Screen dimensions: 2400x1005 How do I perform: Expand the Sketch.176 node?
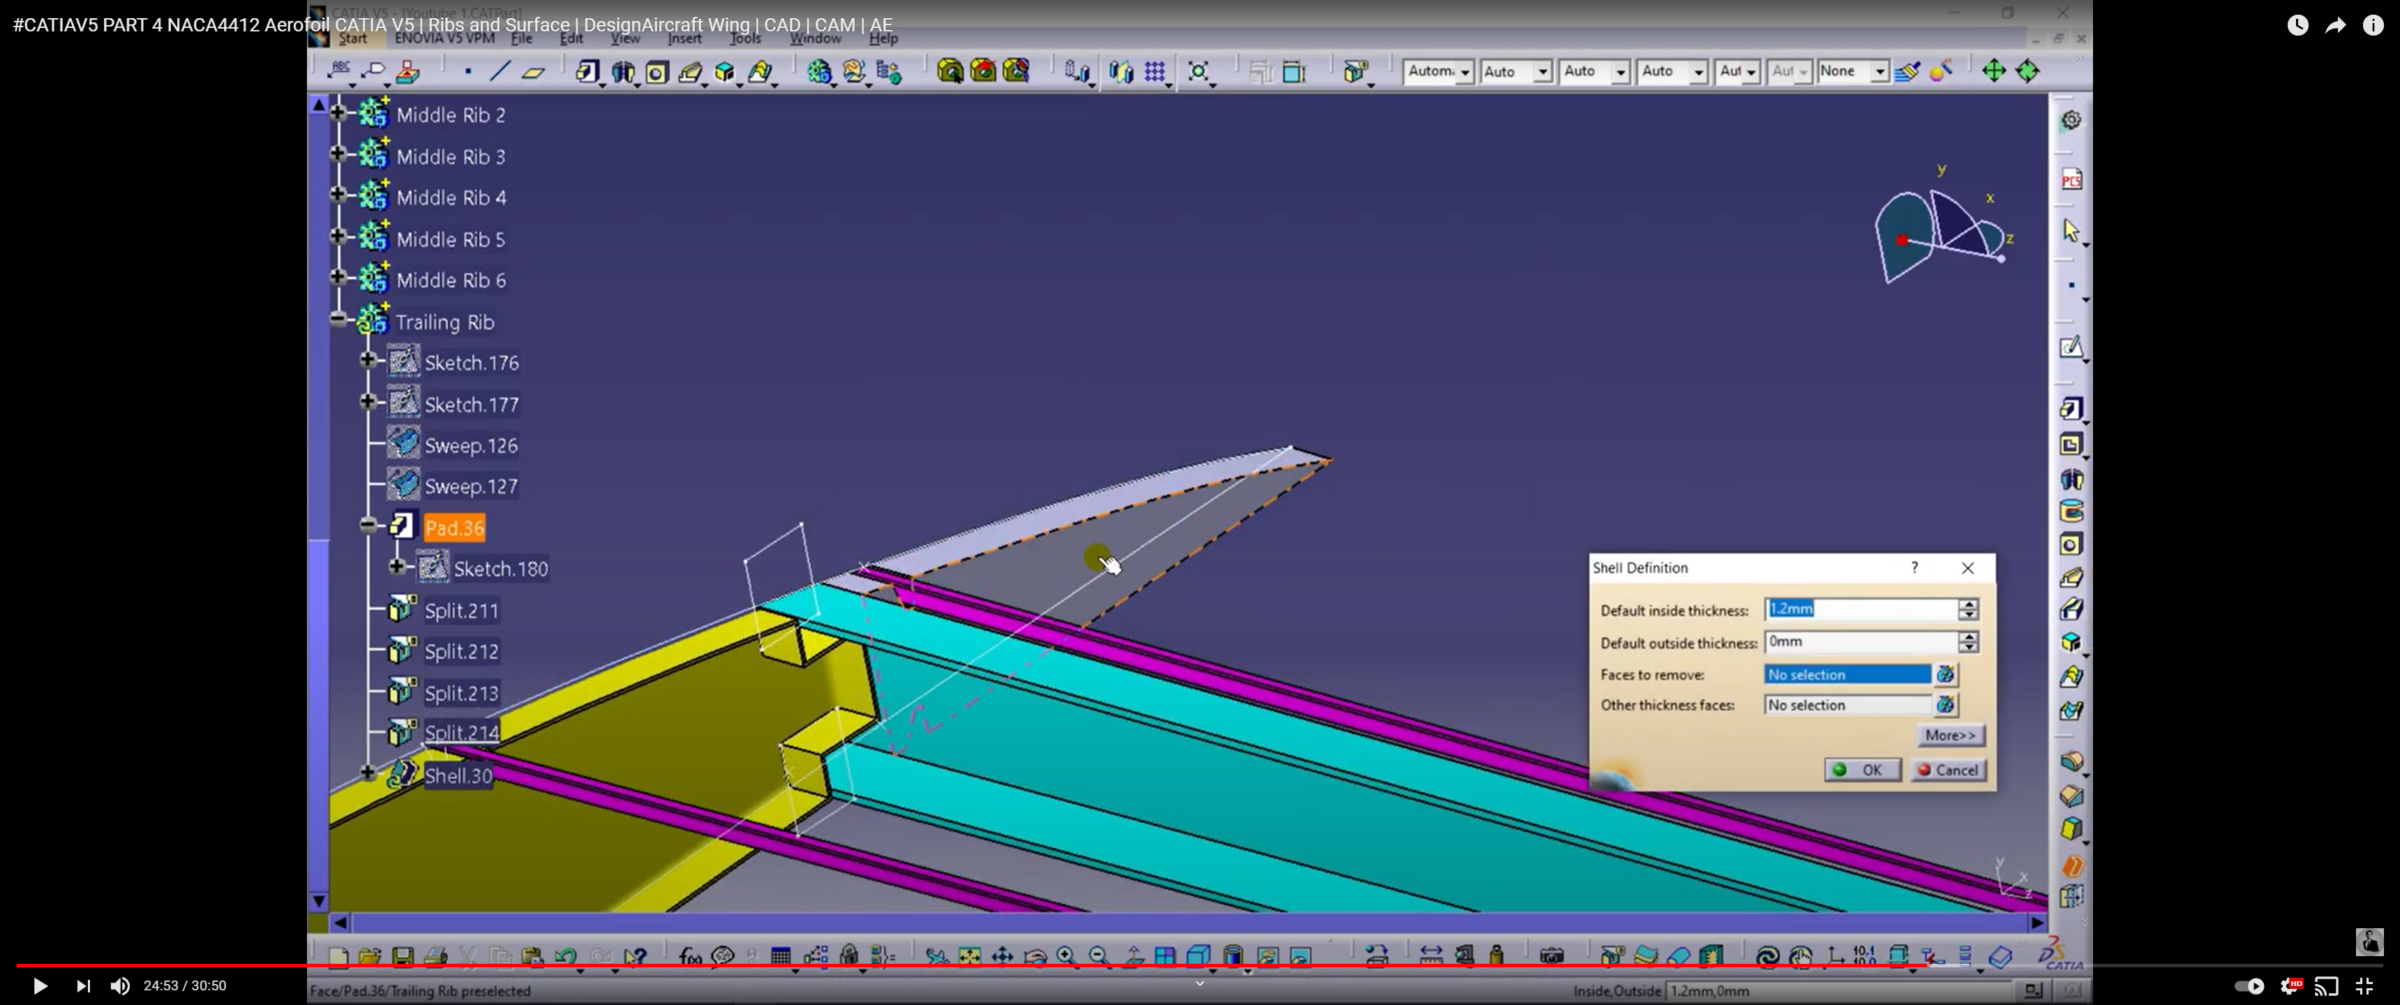(368, 361)
